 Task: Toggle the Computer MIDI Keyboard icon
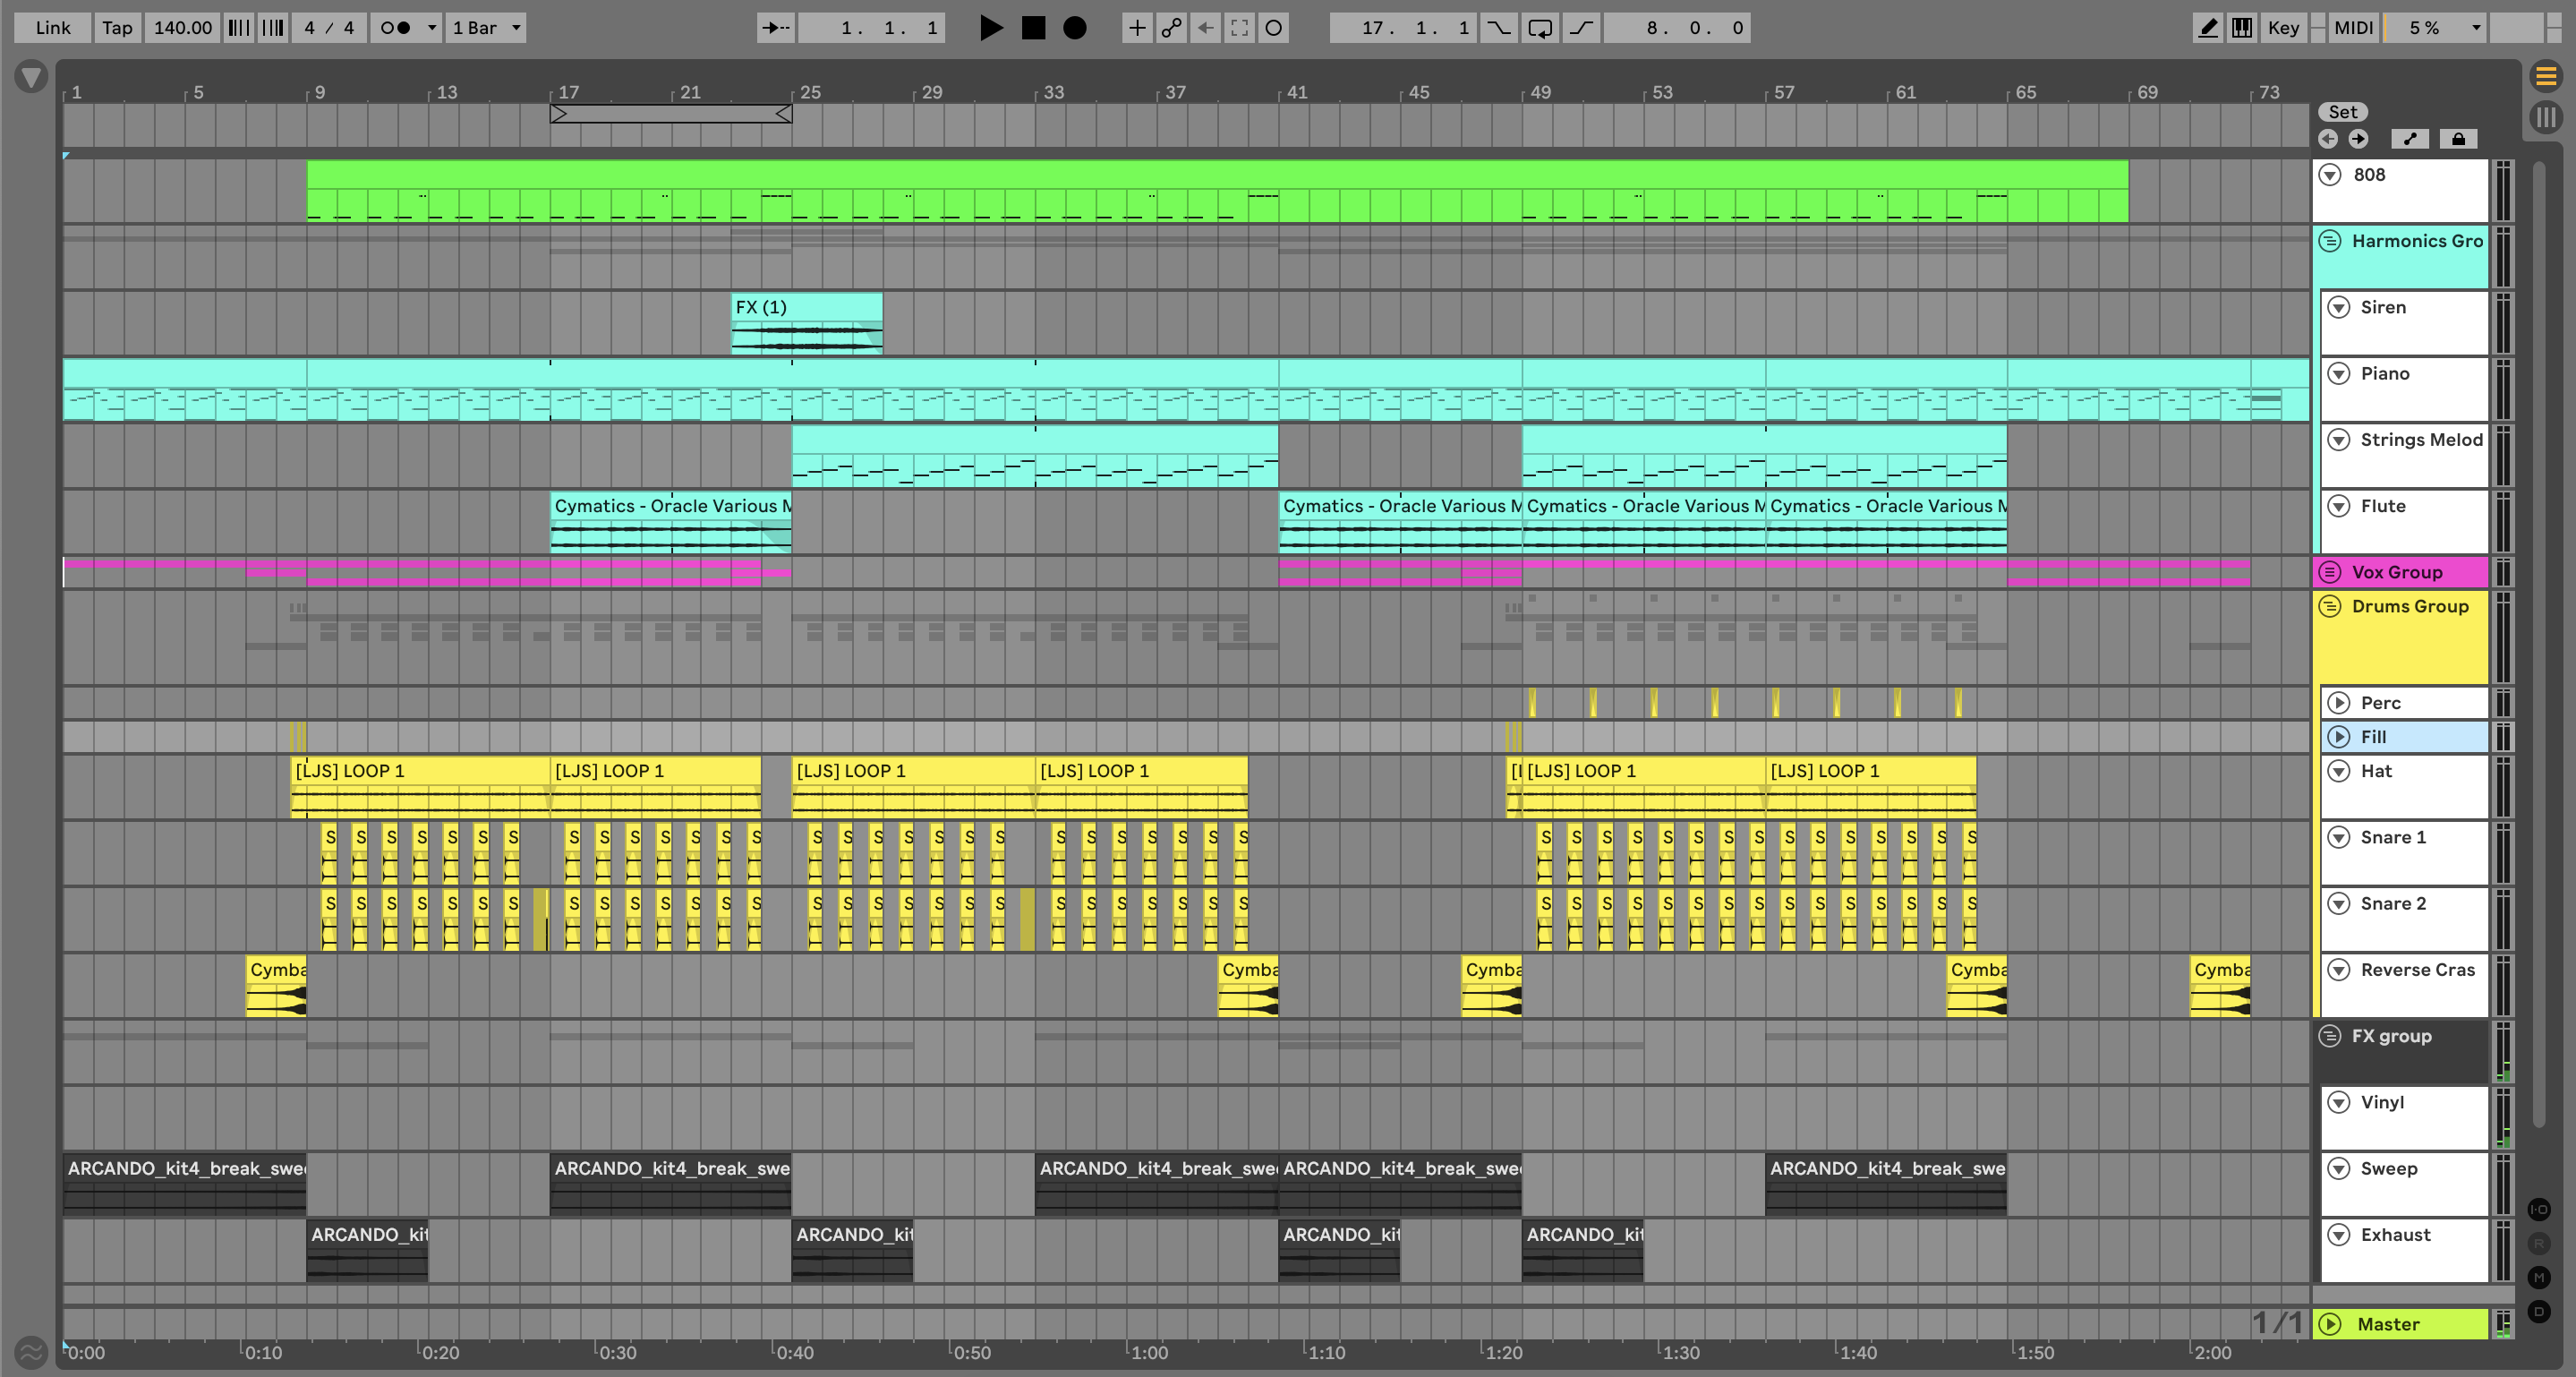pos(2242,28)
